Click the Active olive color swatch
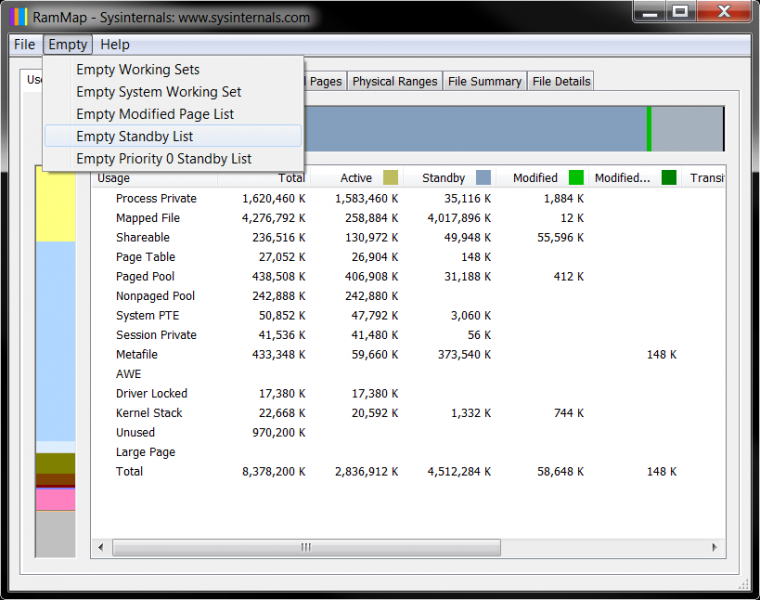The height and width of the screenshot is (600, 760). point(390,177)
